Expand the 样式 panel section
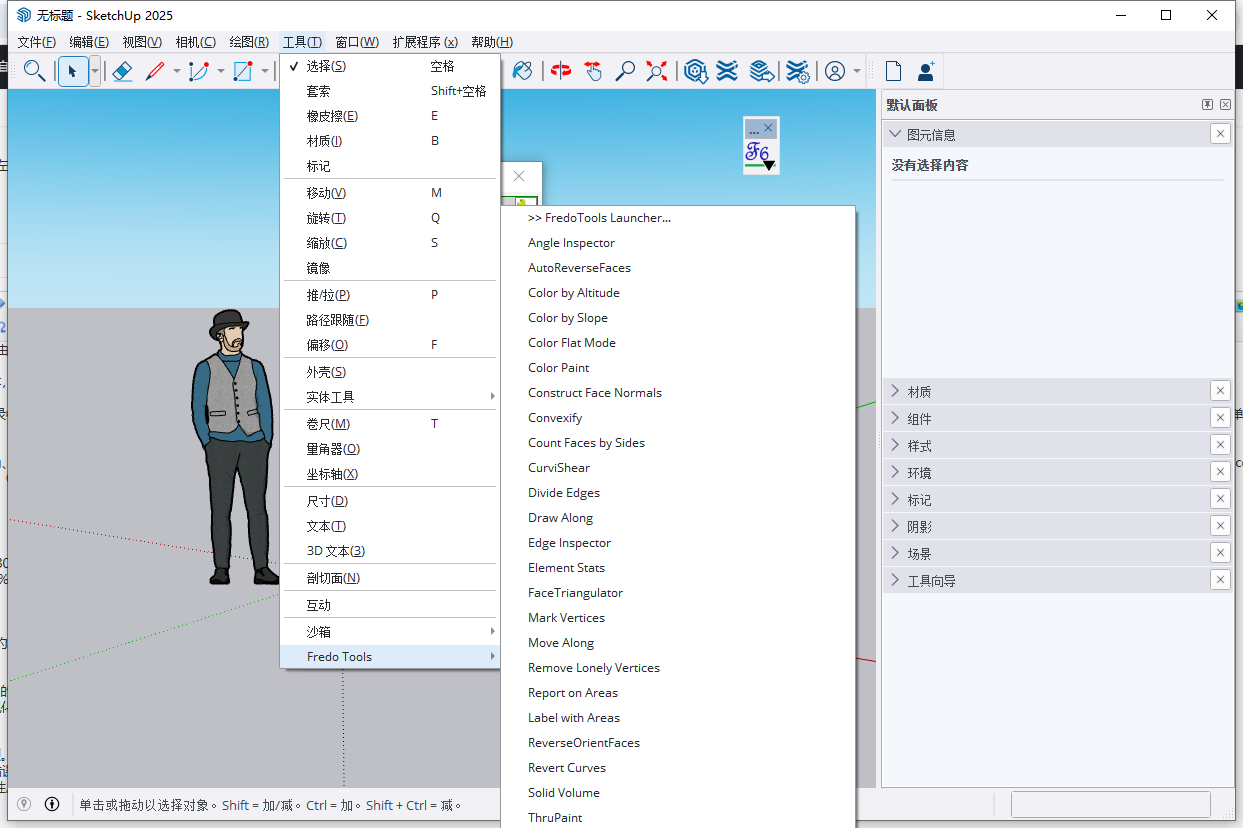 tap(895, 445)
